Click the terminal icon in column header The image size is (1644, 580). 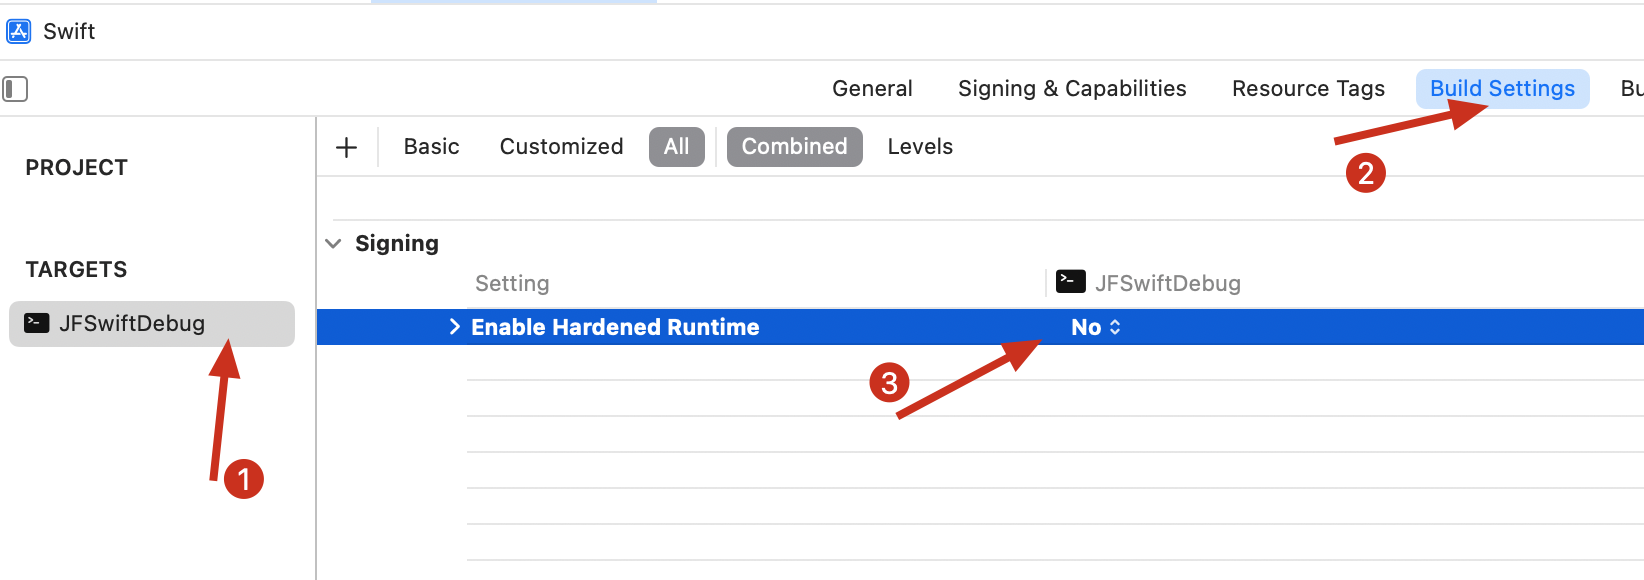(x=1070, y=282)
